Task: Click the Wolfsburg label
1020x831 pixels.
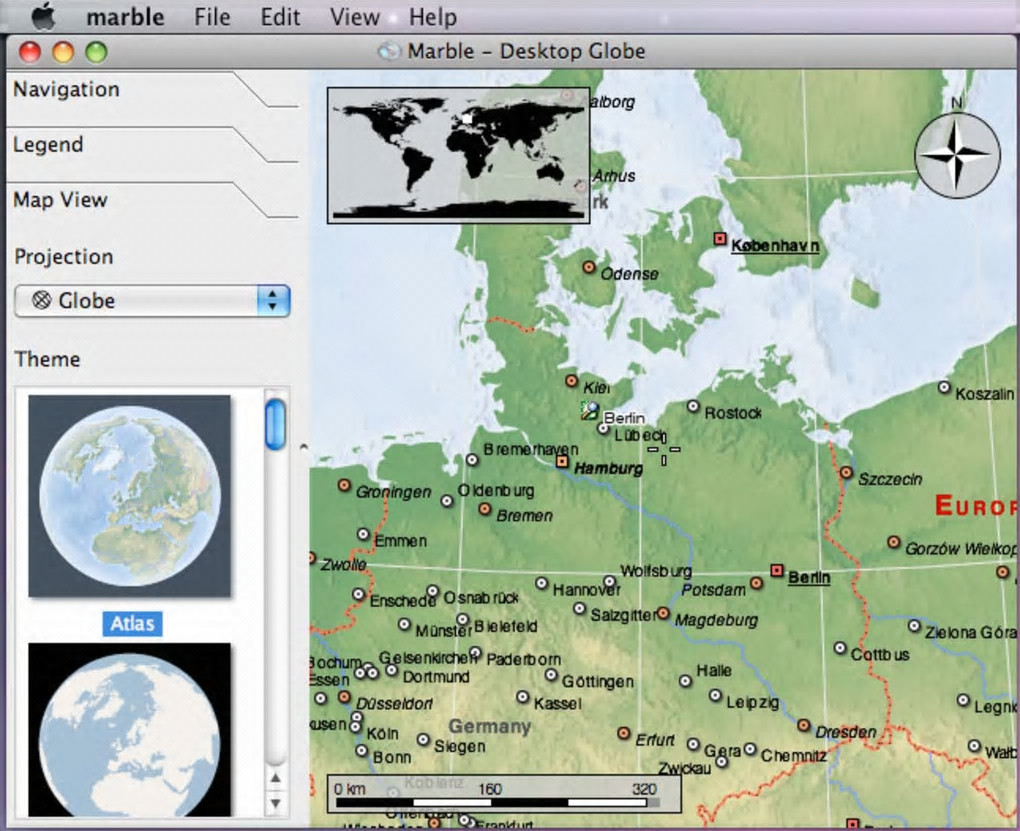Action: (656, 571)
